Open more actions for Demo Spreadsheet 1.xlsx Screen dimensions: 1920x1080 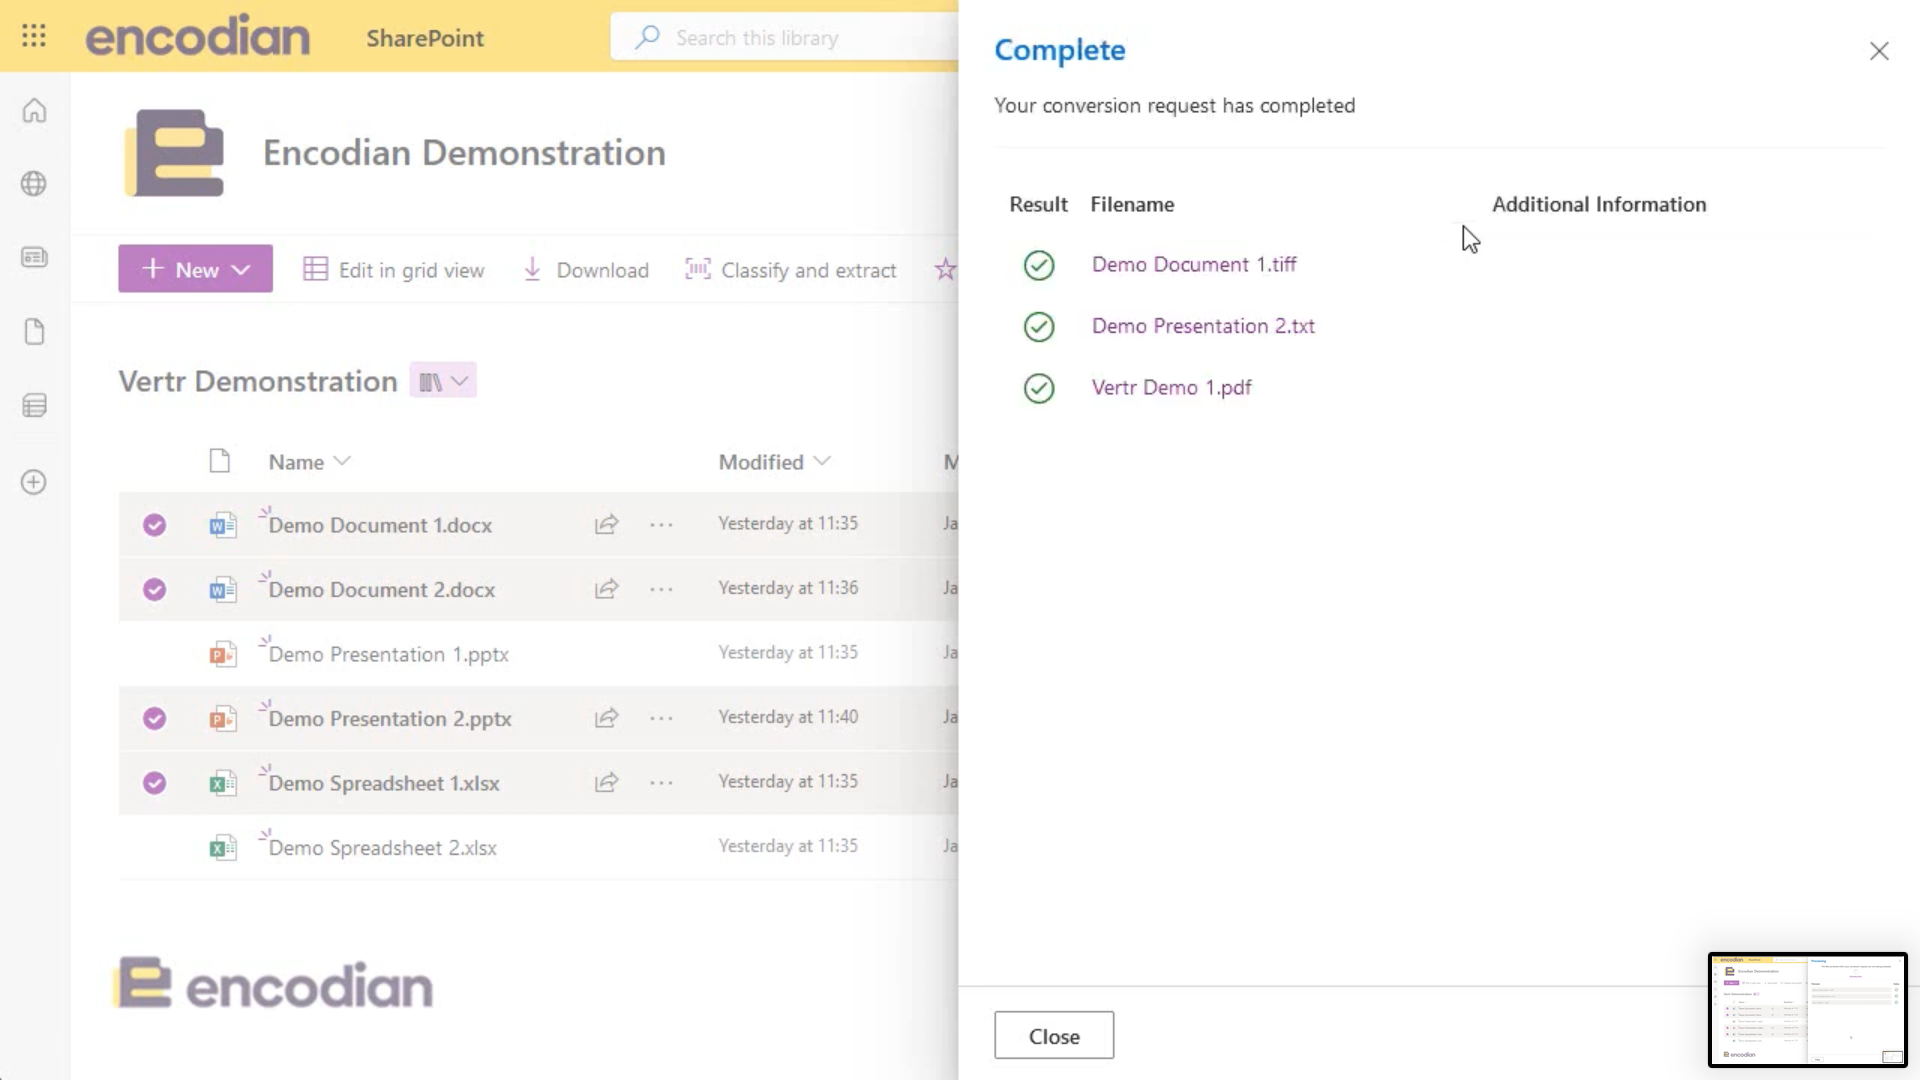[x=661, y=782]
